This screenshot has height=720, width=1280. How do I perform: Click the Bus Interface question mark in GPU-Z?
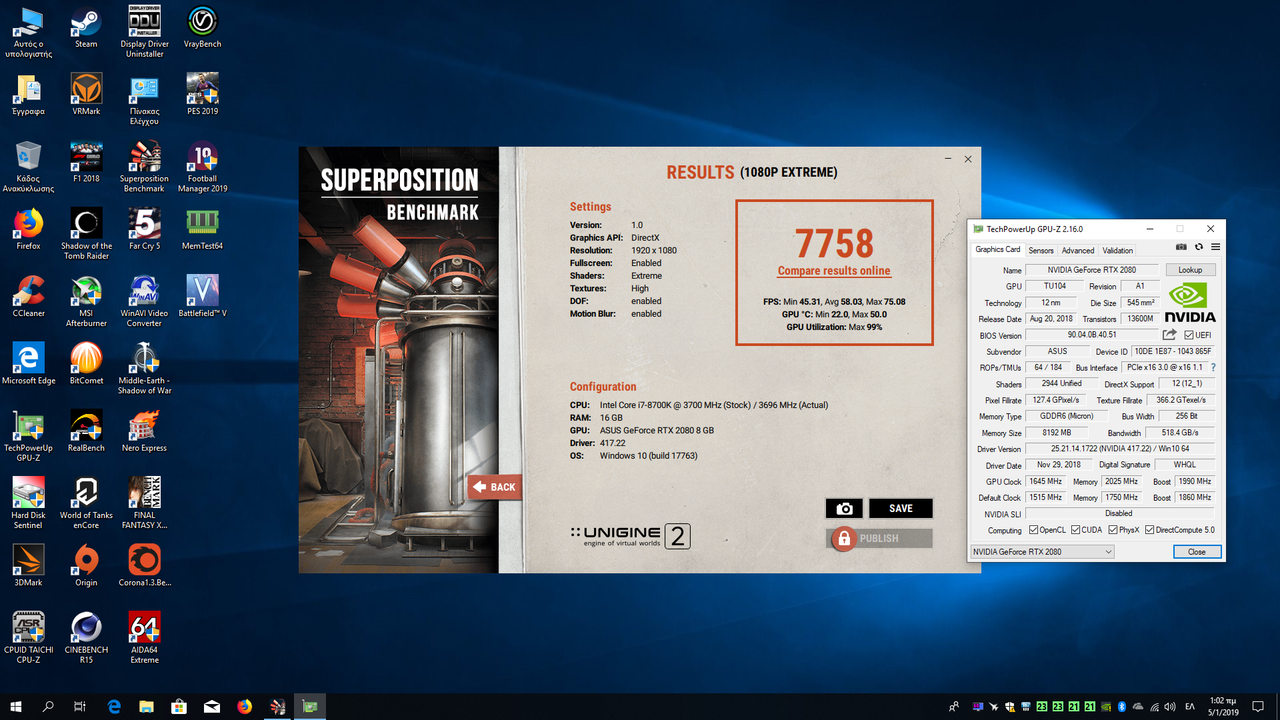click(x=1213, y=367)
